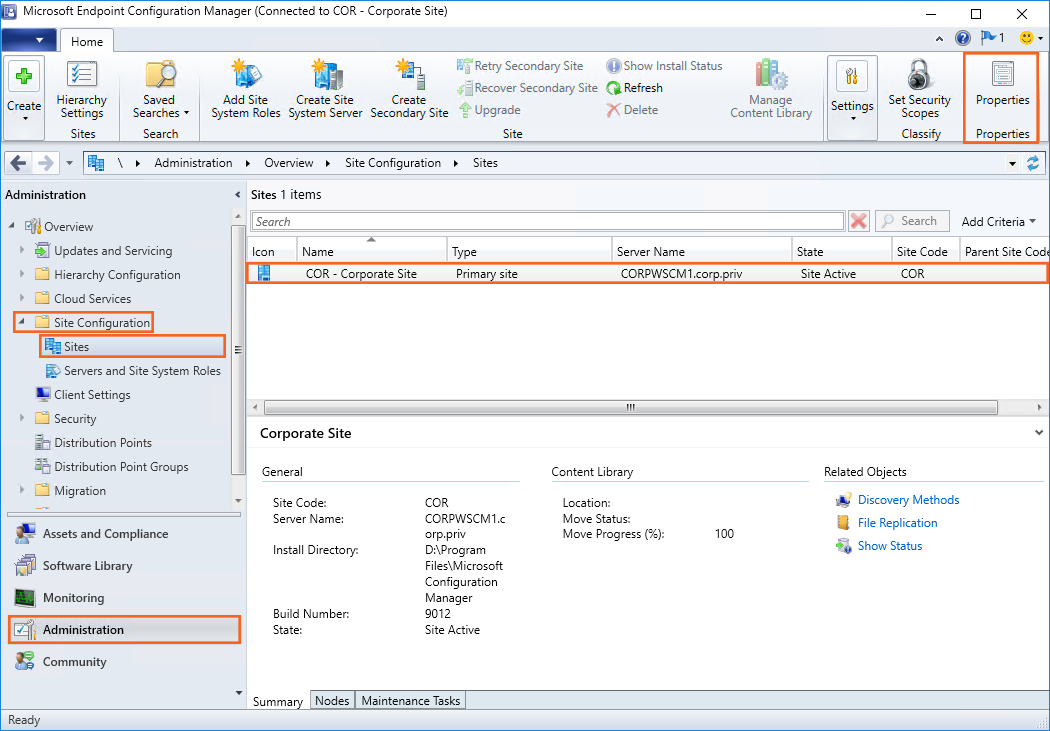Select Servers and Site System Roles
Viewport: 1050px width, 731px height.
142,371
